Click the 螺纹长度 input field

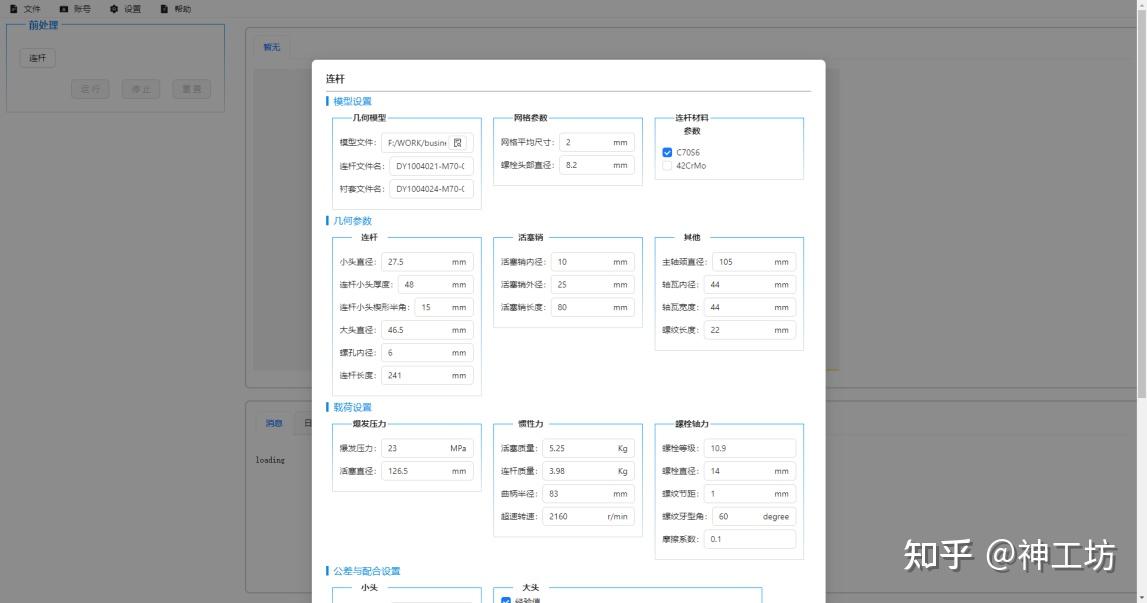pyautogui.click(x=750, y=330)
